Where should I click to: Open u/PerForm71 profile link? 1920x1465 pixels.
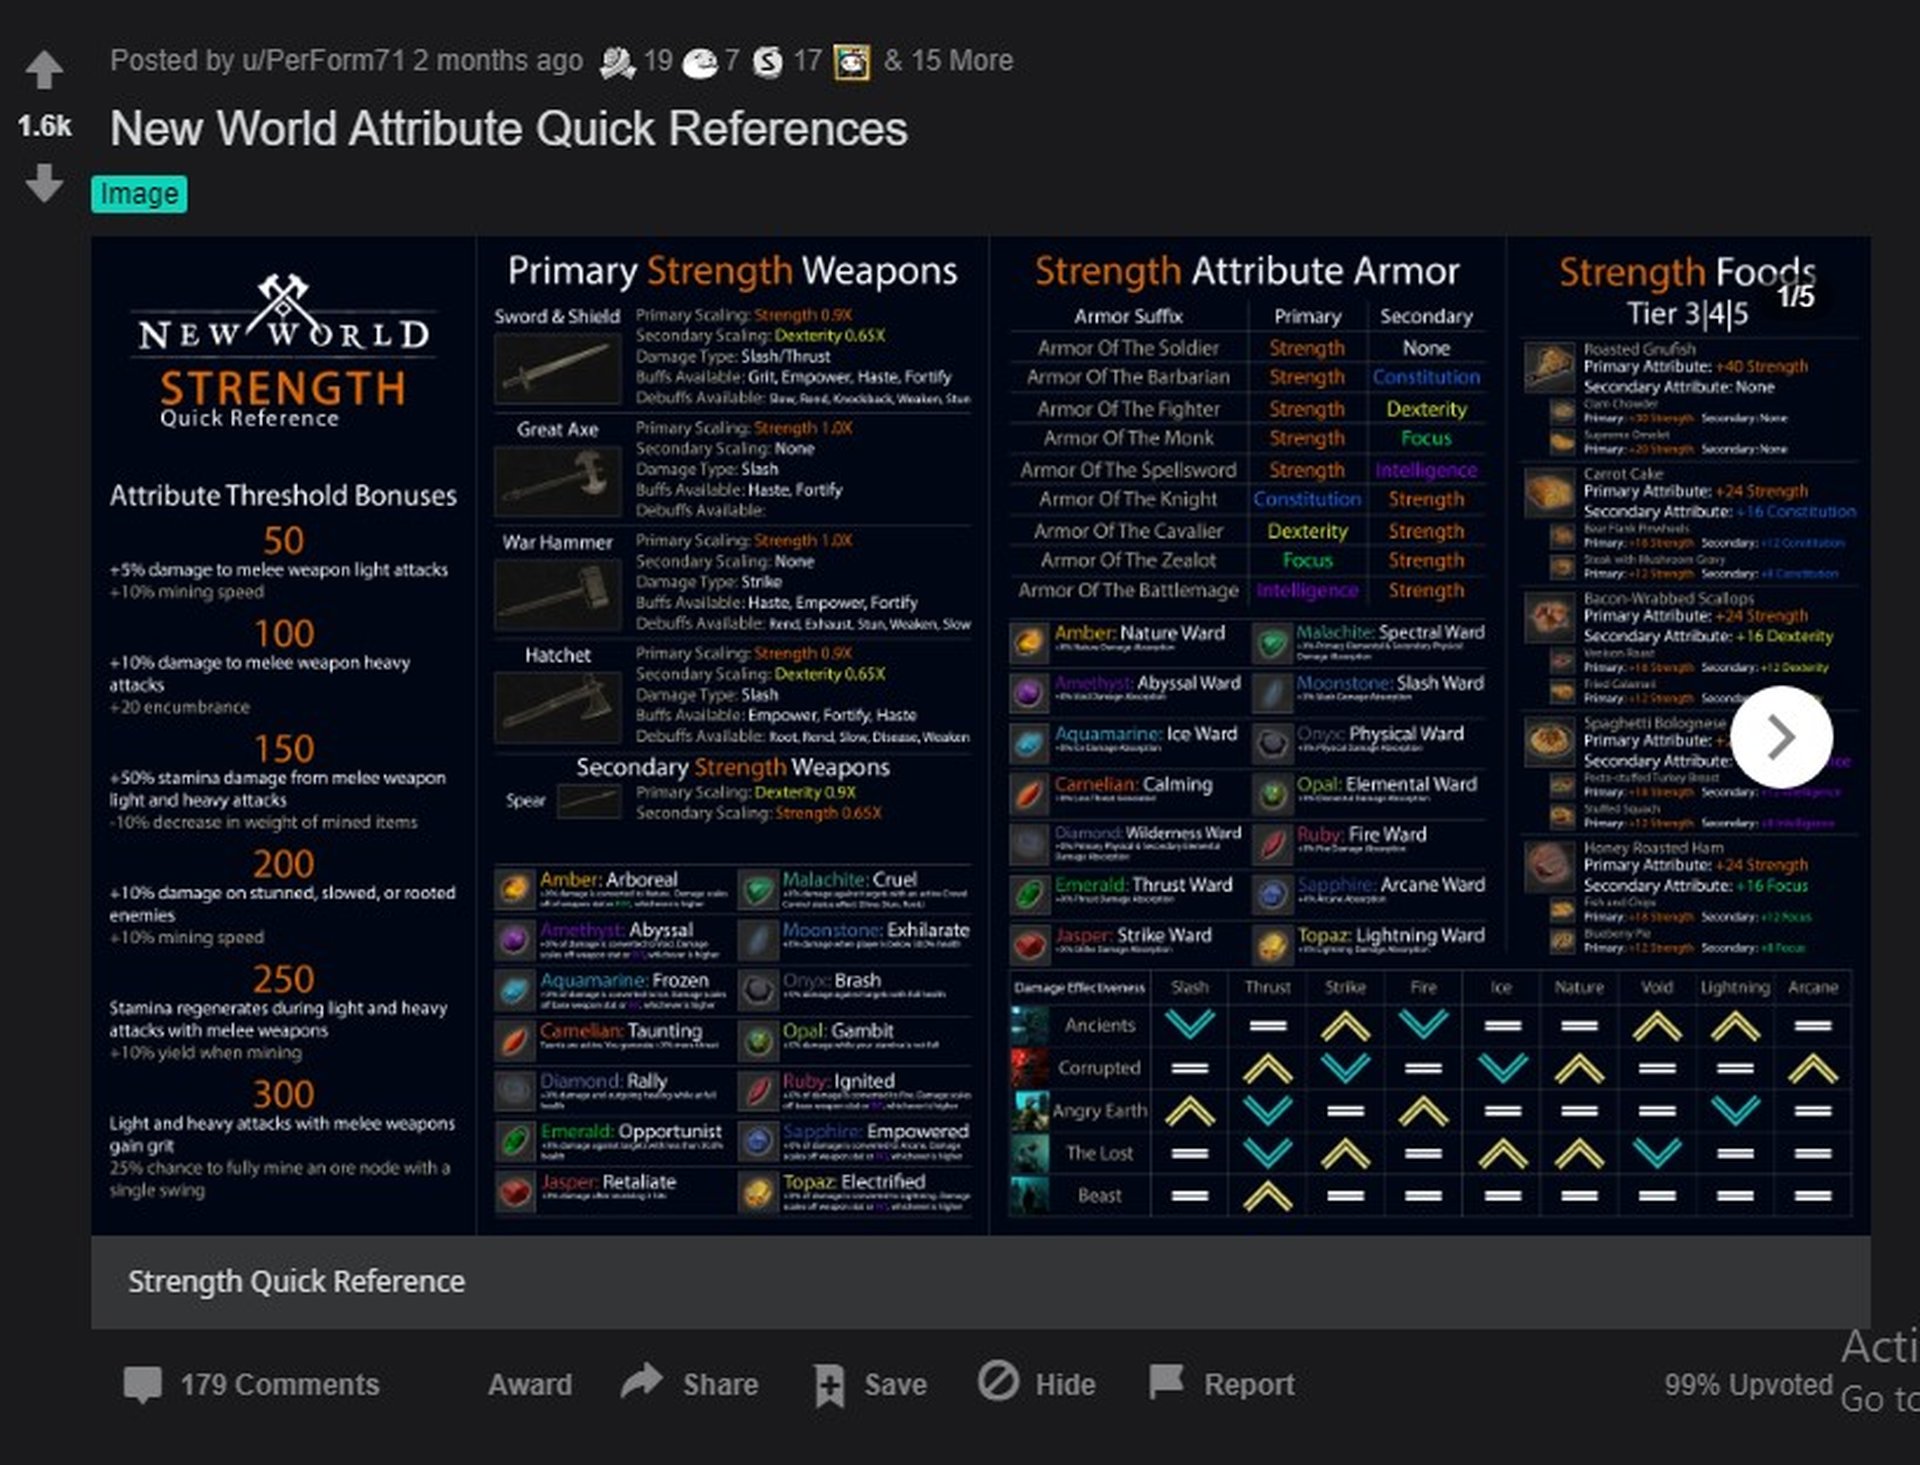click(x=323, y=61)
